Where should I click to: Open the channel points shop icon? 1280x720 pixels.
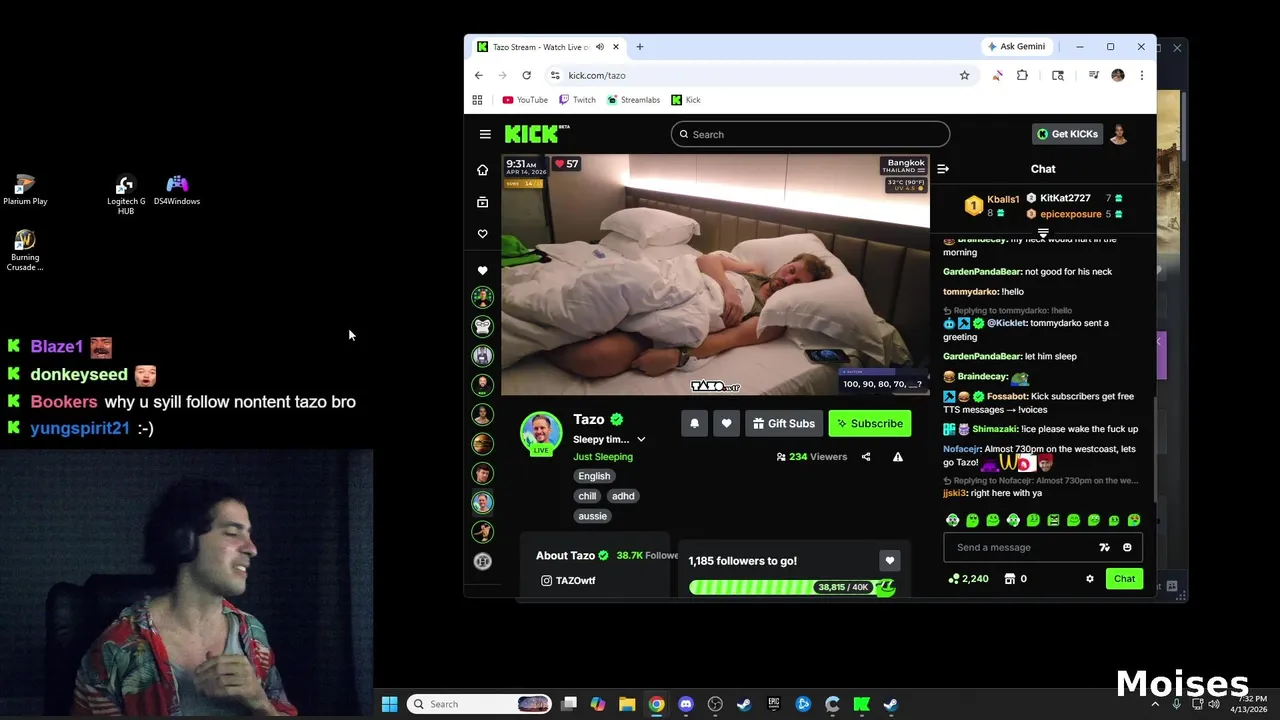pos(1010,578)
